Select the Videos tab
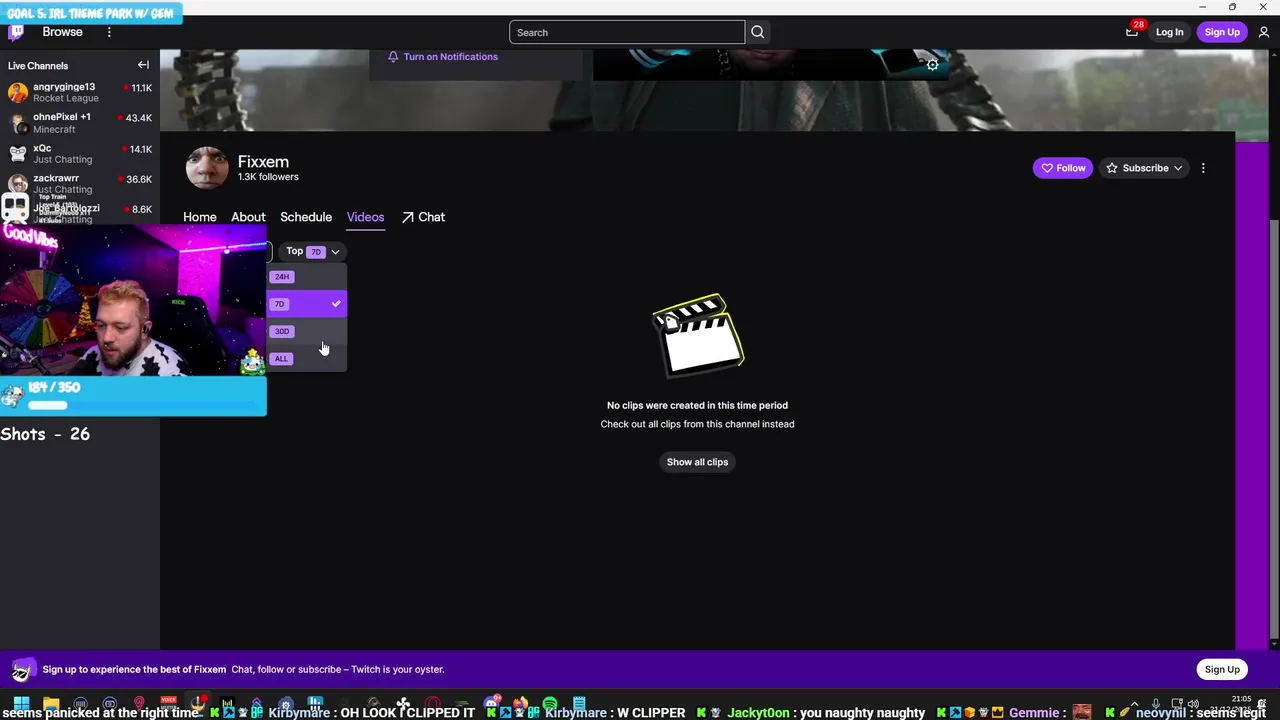Viewport: 1280px width, 720px height. (x=365, y=217)
